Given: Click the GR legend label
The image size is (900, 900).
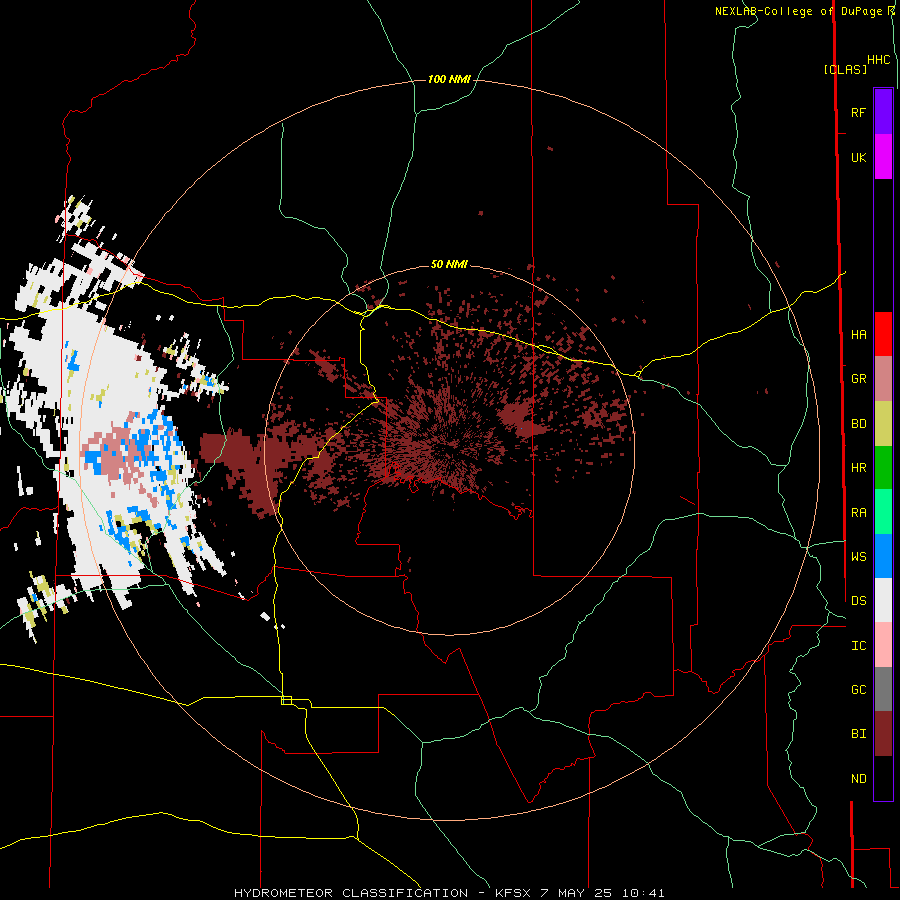Looking at the screenshot, I should pyautogui.click(x=858, y=379).
